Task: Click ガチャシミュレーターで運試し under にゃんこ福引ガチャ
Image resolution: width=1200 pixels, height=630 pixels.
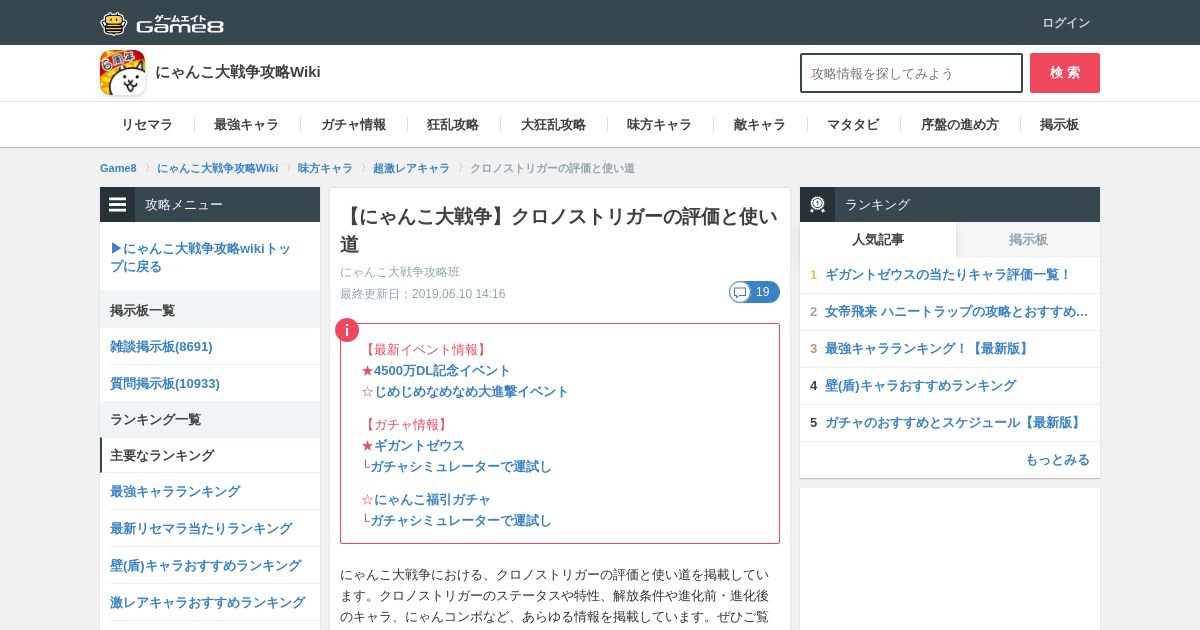Action: click(461, 520)
